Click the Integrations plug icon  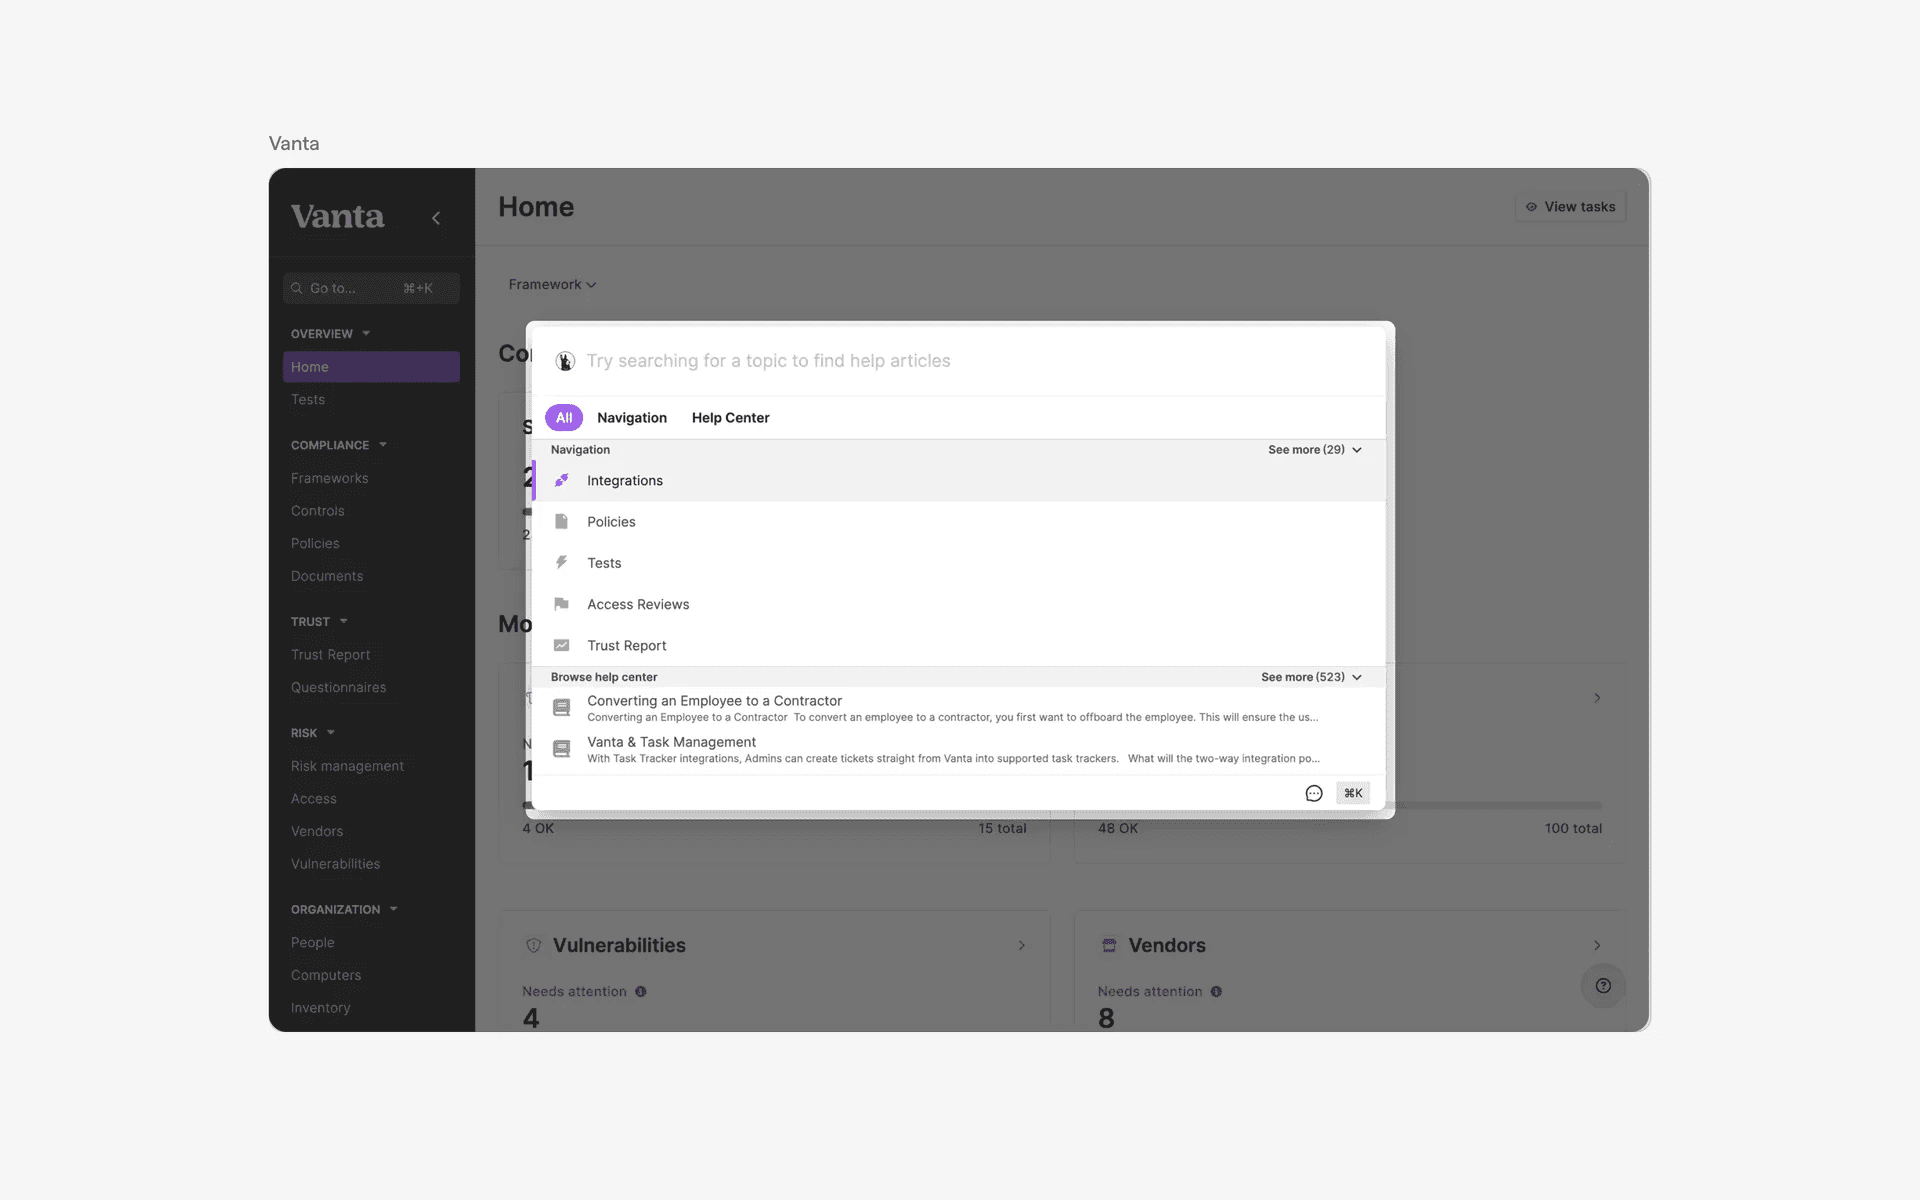[x=562, y=481]
